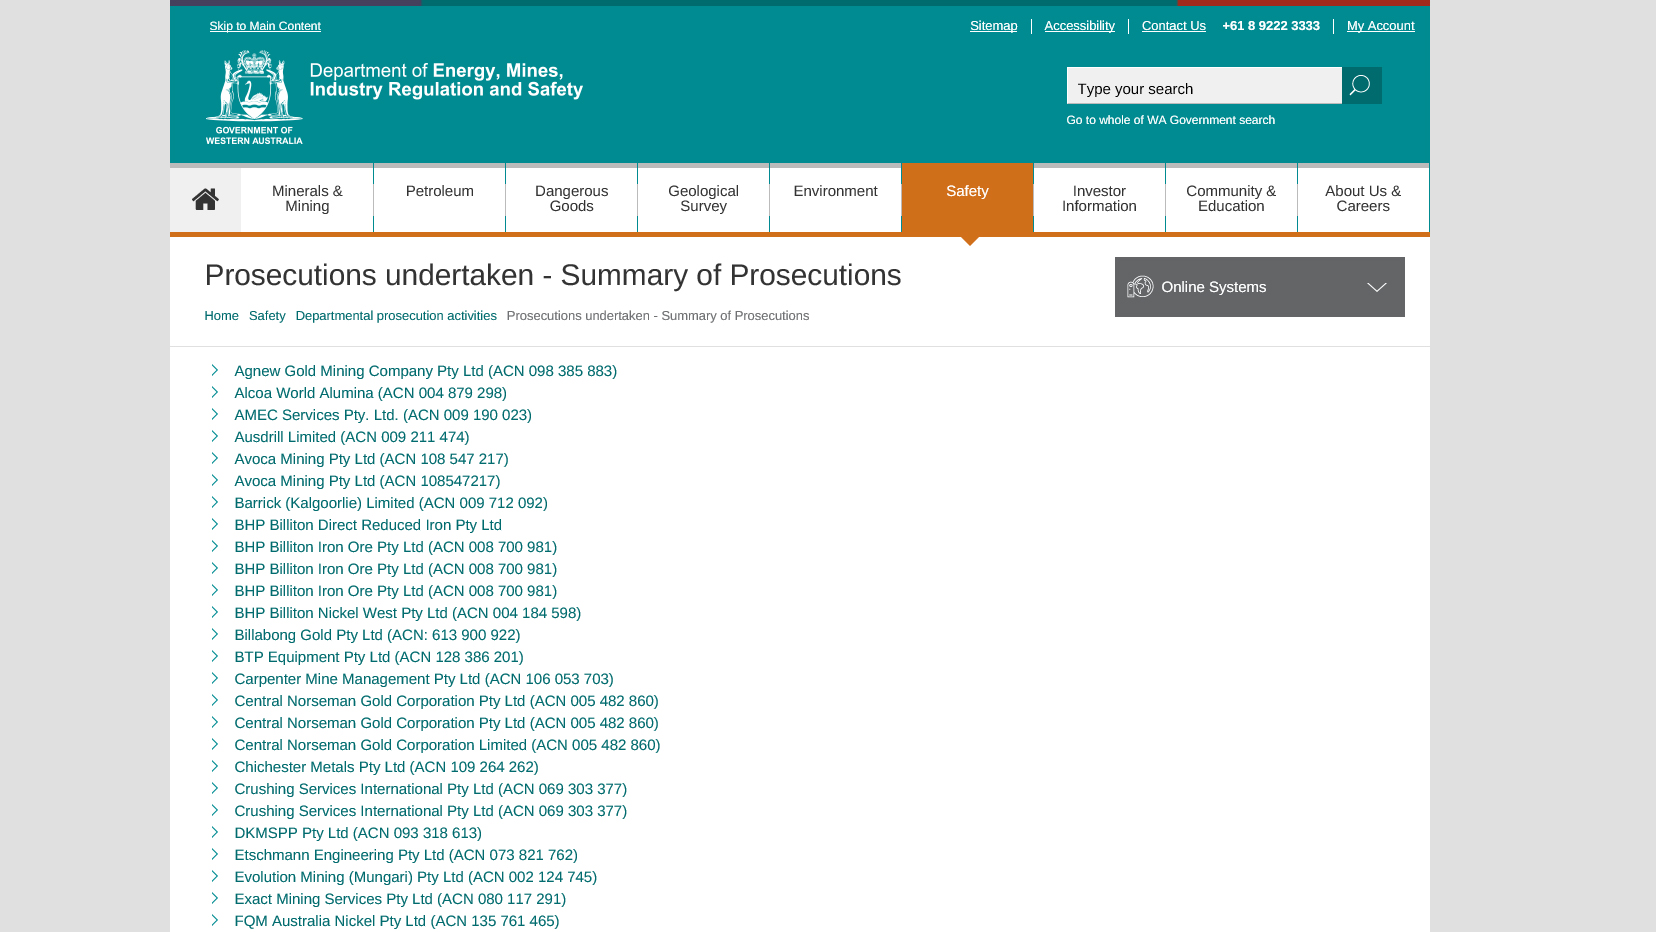The height and width of the screenshot is (932, 1656).
Task: Click the Home icon in navigation bar
Action: point(205,199)
